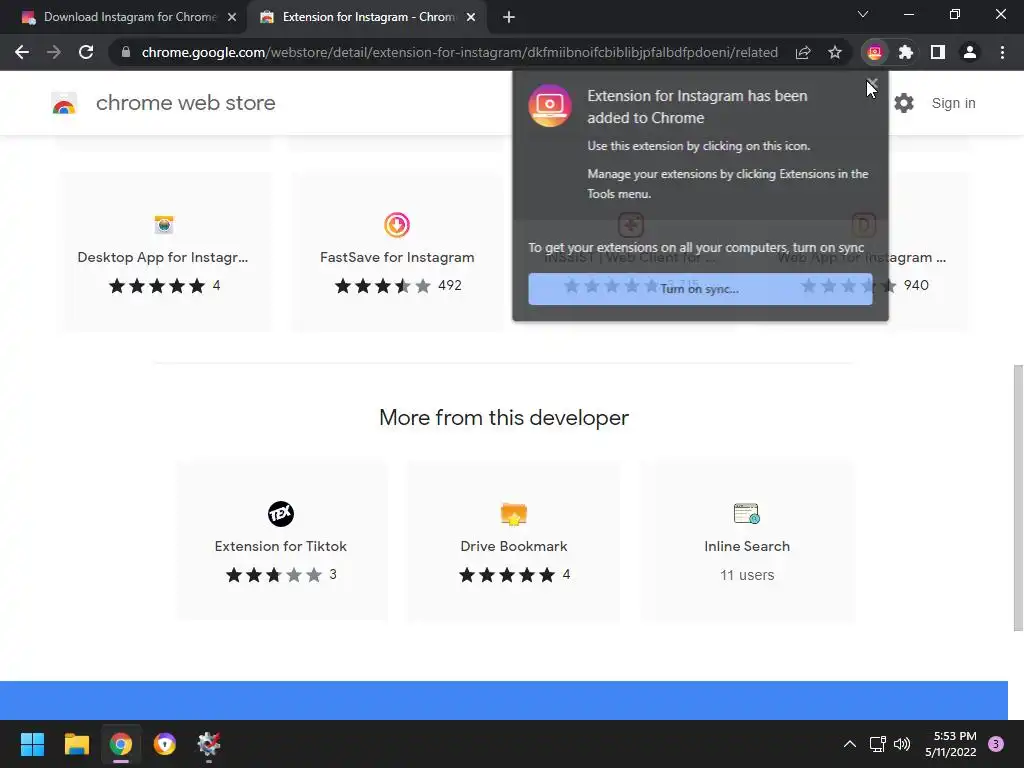Open File Explorer from the taskbar
Screen dimensions: 1024x768
(x=76, y=744)
